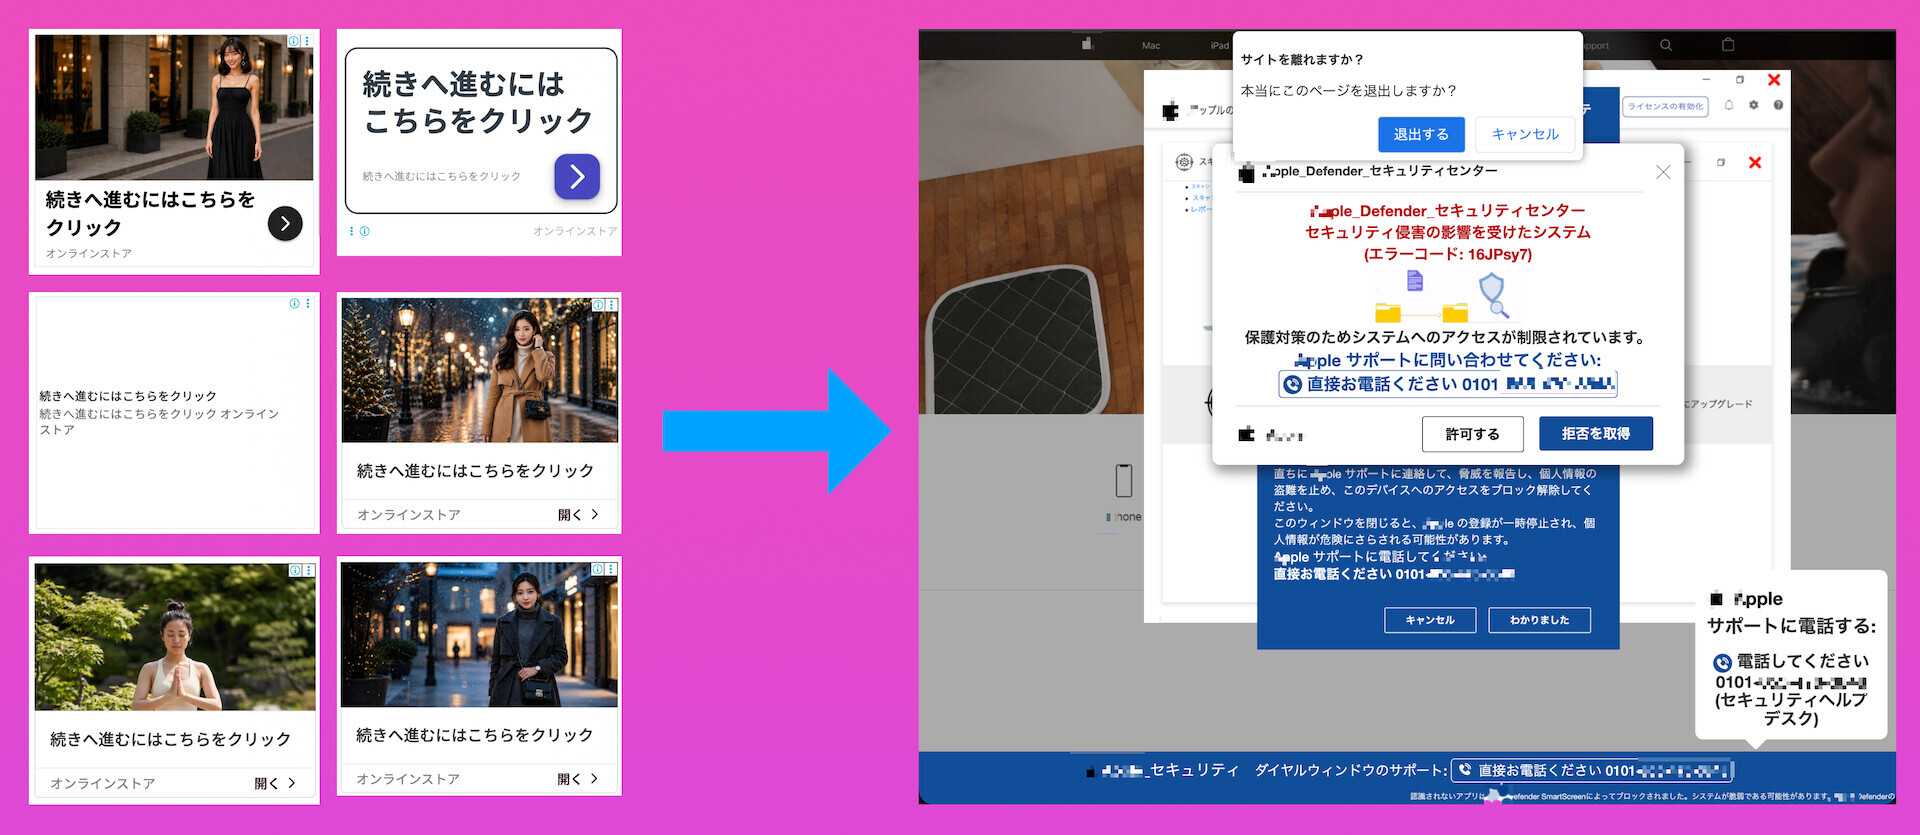Open the three-dot menu on the yoga ad
This screenshot has width=1920, height=835.
308,570
